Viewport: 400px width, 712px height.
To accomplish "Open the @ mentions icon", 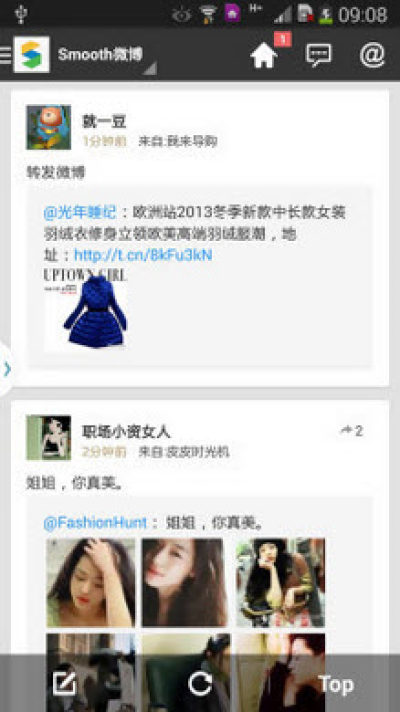I will (372, 55).
